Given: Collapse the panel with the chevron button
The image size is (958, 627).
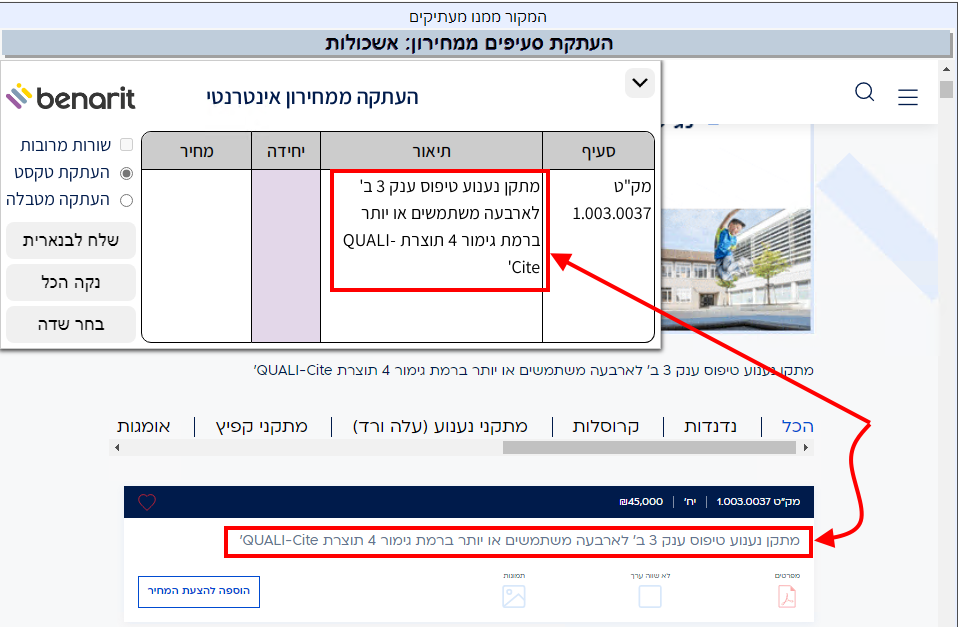Looking at the screenshot, I should [x=639, y=82].
